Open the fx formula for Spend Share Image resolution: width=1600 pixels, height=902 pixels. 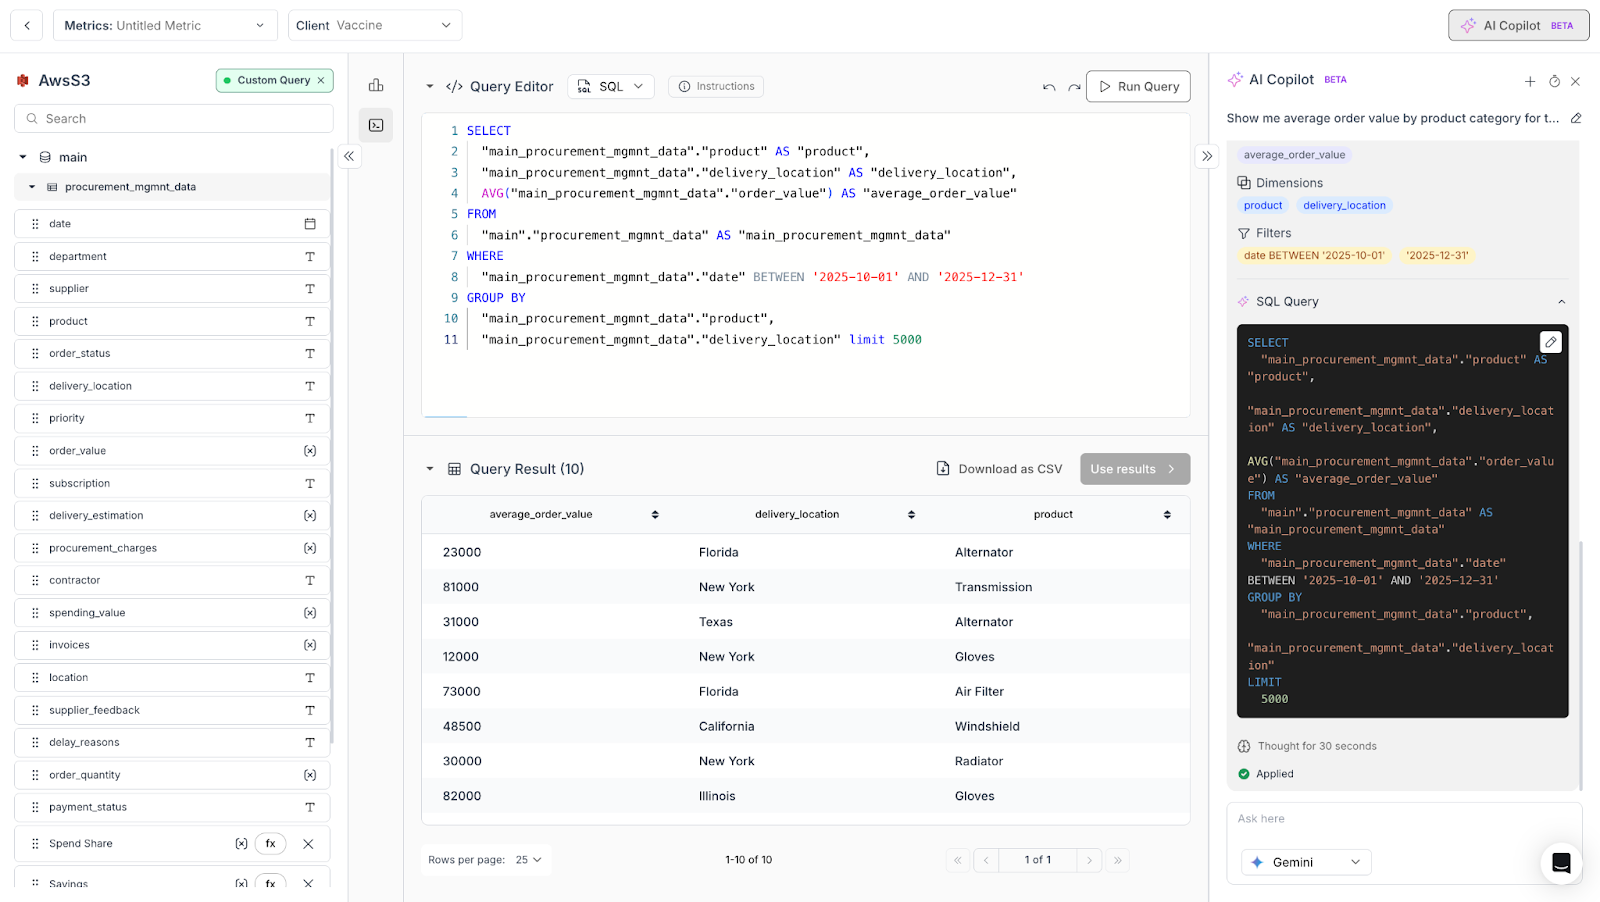coord(270,843)
